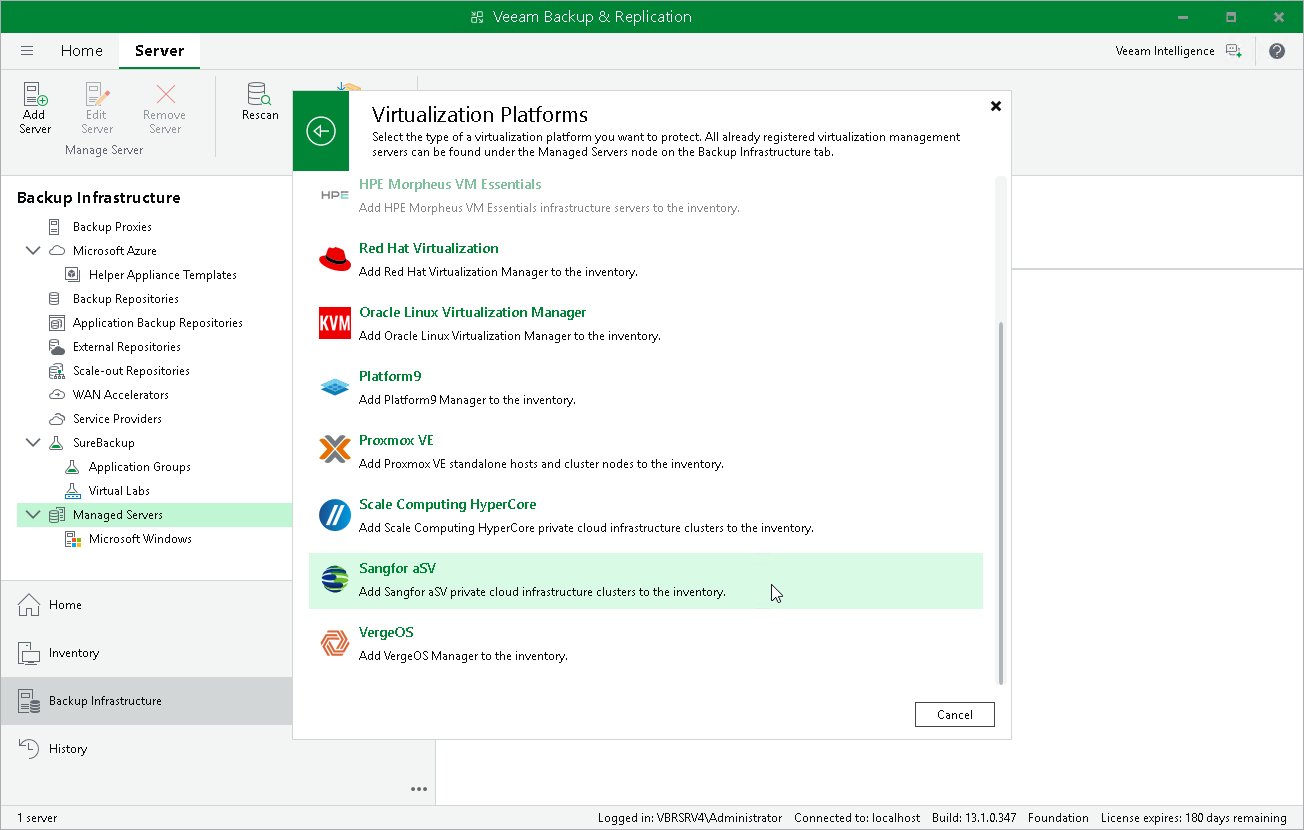
Task: Click the Platform9 stacked layers icon
Action: (335, 387)
